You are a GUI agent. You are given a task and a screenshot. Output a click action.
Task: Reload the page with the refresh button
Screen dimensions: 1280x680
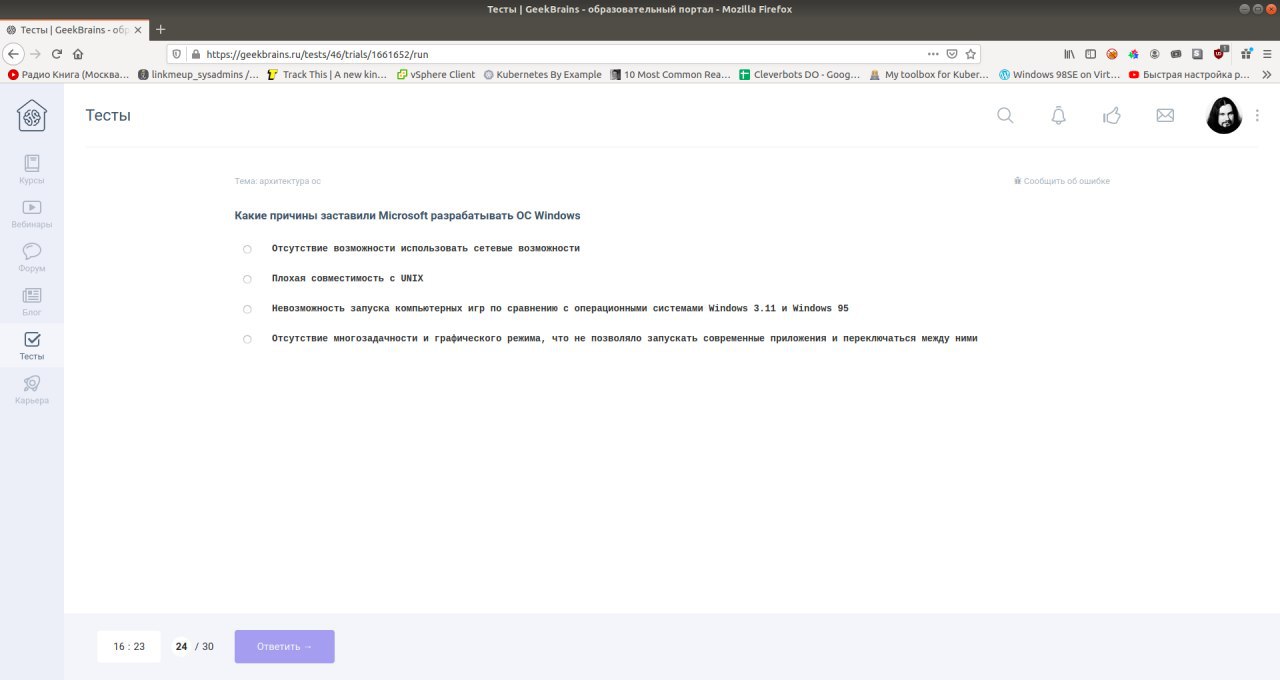point(57,54)
